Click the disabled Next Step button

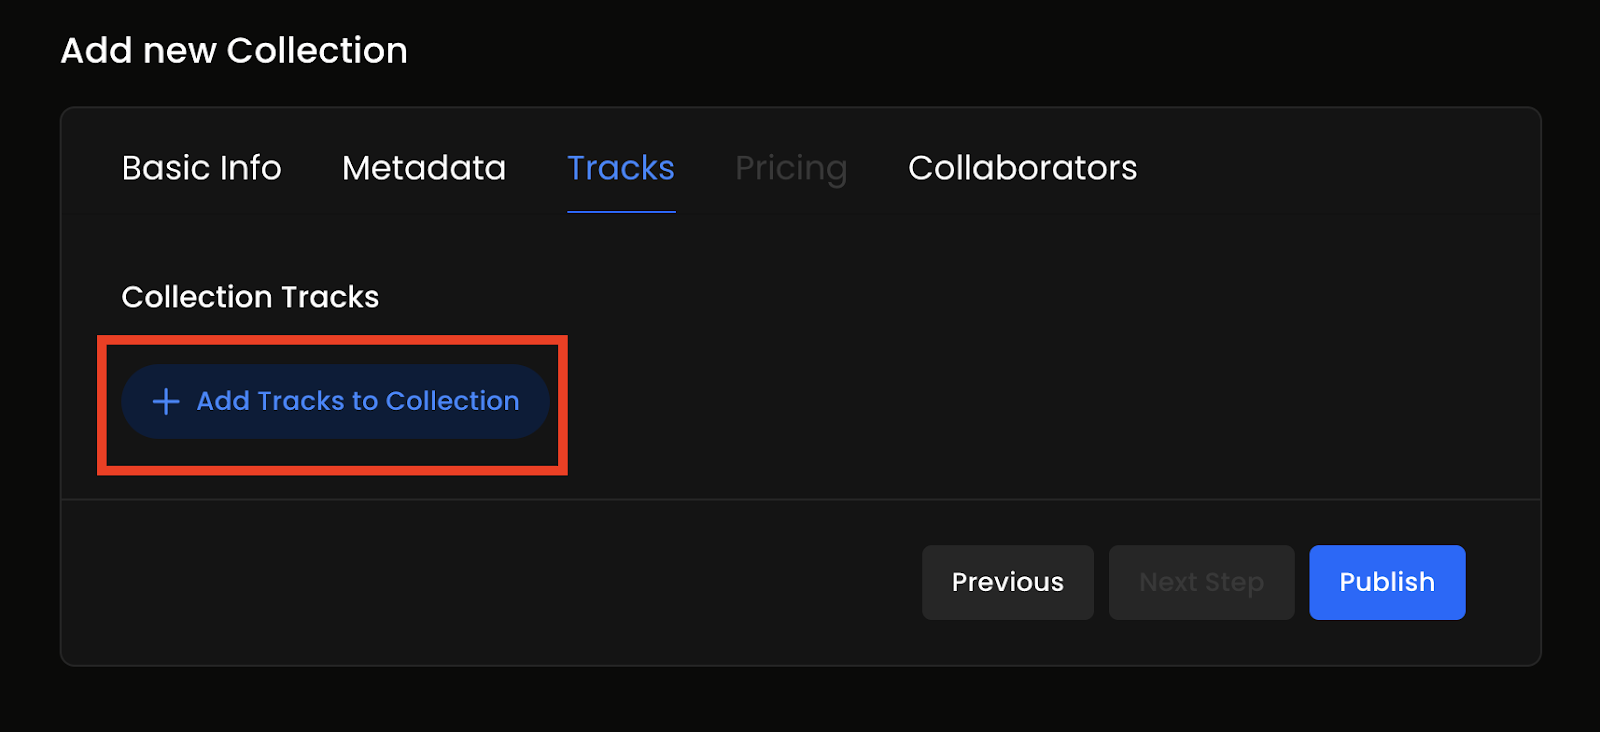coord(1201,582)
